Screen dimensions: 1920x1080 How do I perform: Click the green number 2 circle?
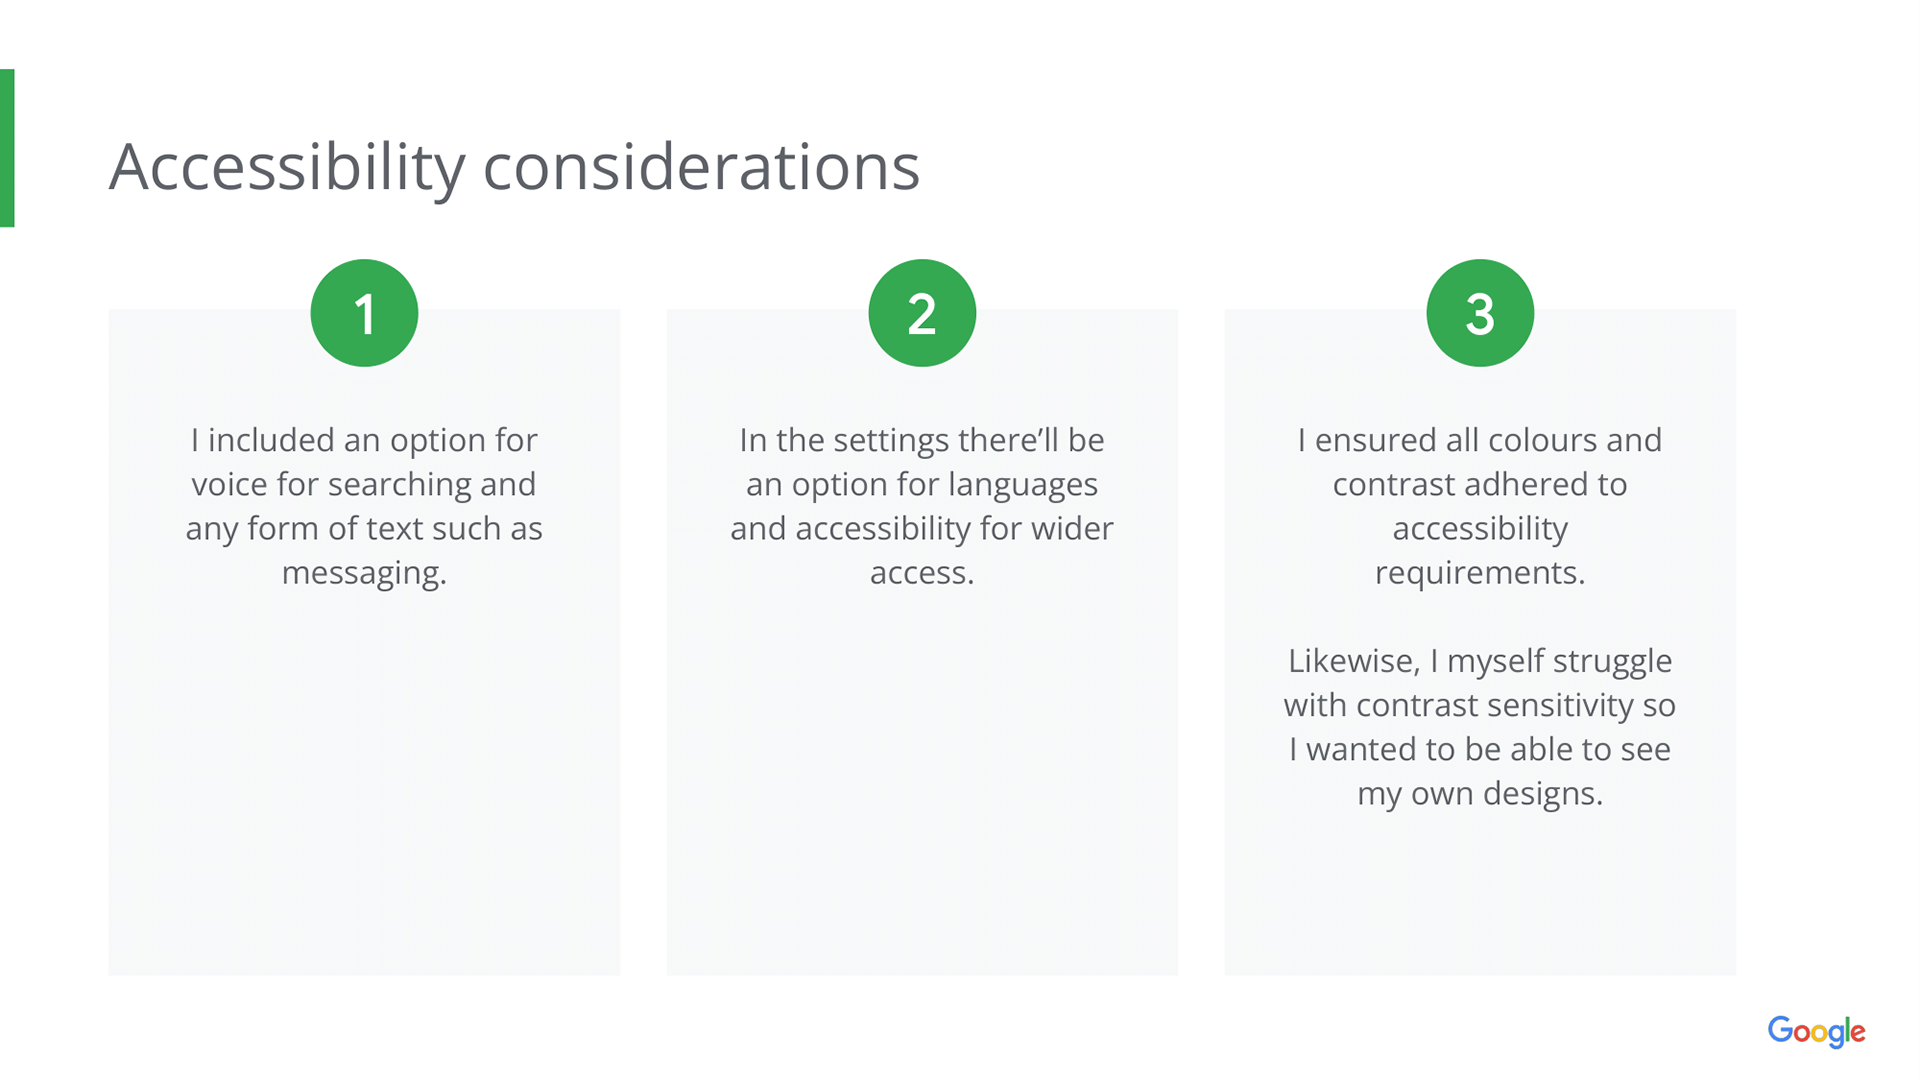tap(922, 313)
